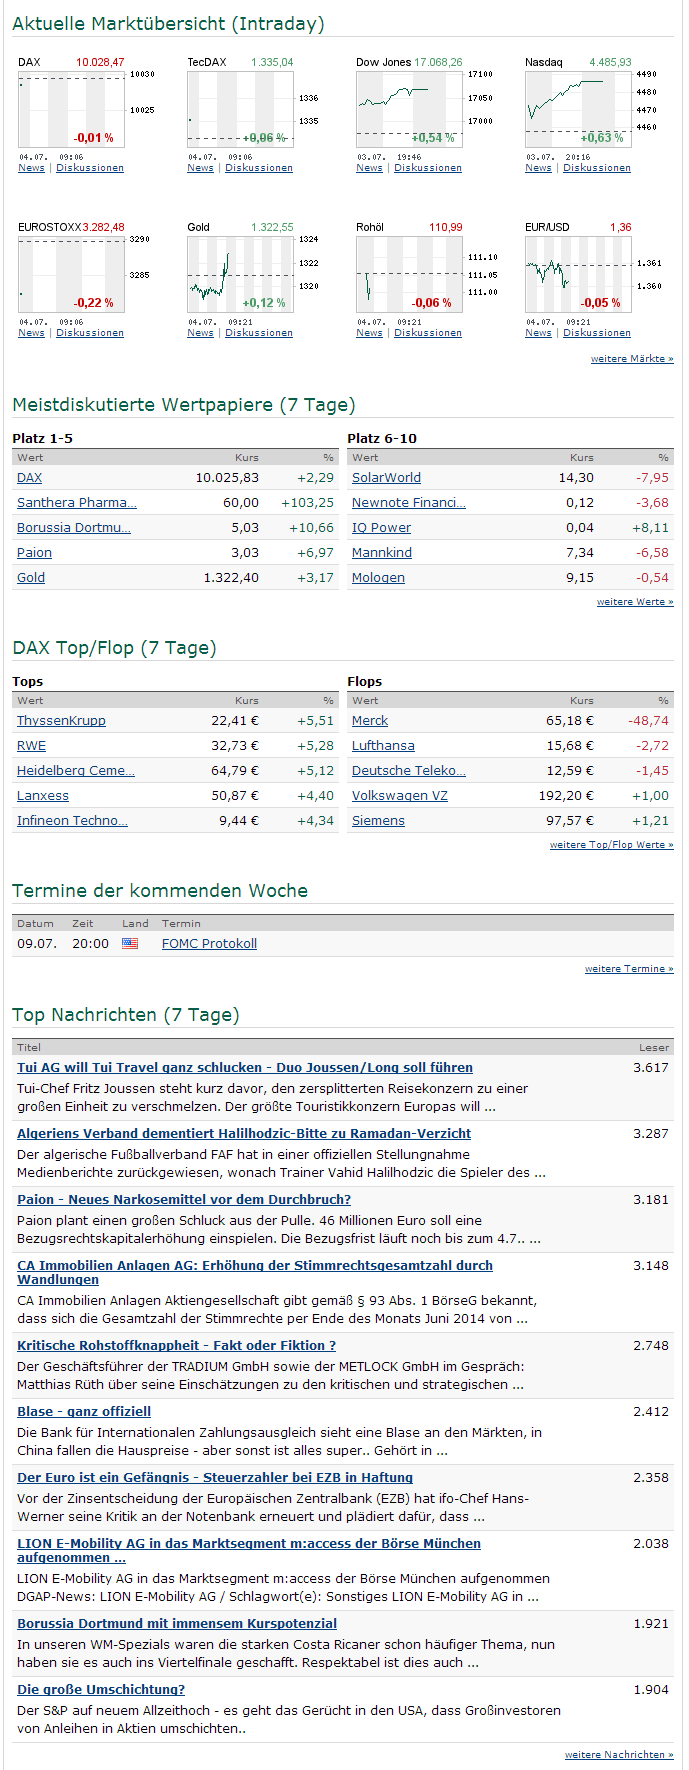Screen dimensions: 689x1770
Task: Open the FOMC Protokoll event
Action: point(209,944)
